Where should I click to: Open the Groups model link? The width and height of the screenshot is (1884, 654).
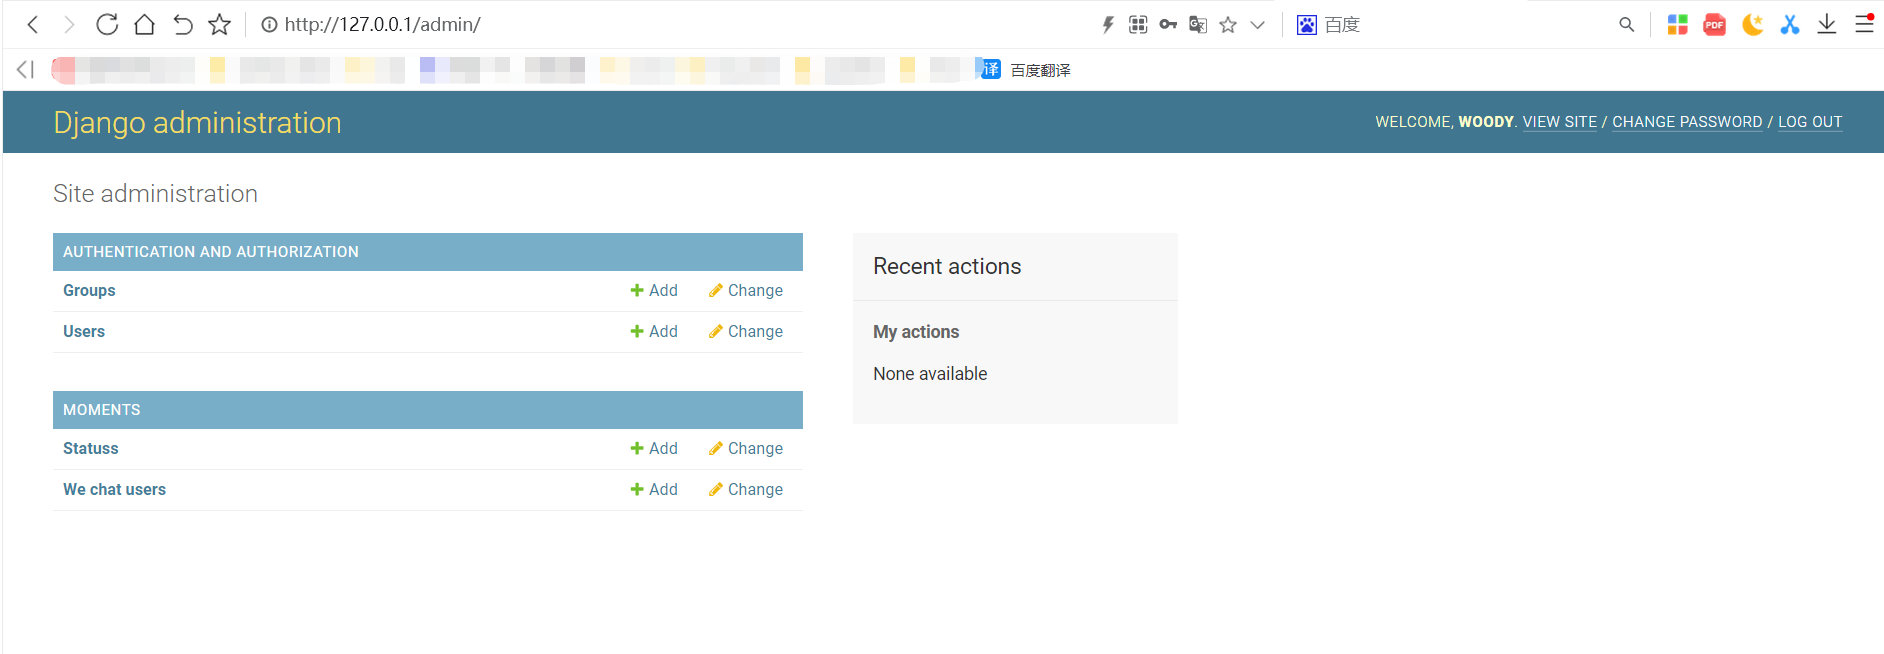[x=89, y=290]
